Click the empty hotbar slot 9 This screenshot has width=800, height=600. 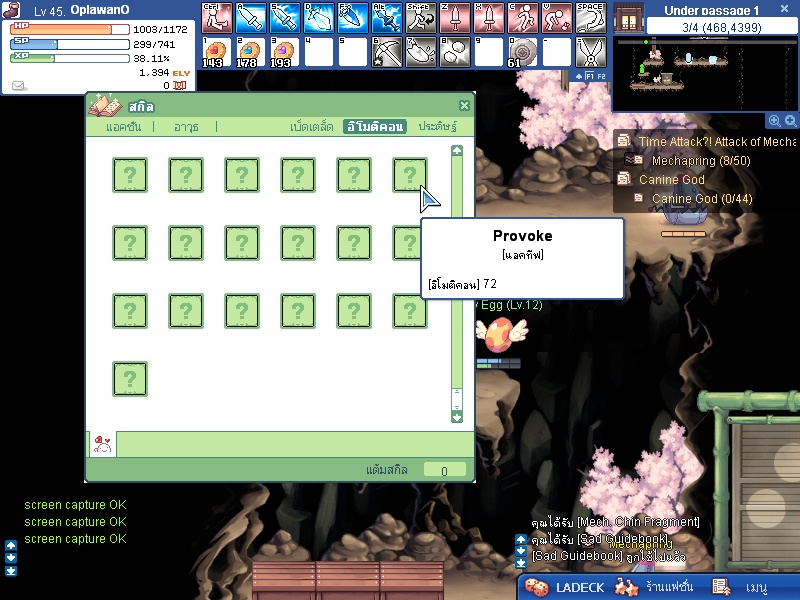tap(489, 52)
